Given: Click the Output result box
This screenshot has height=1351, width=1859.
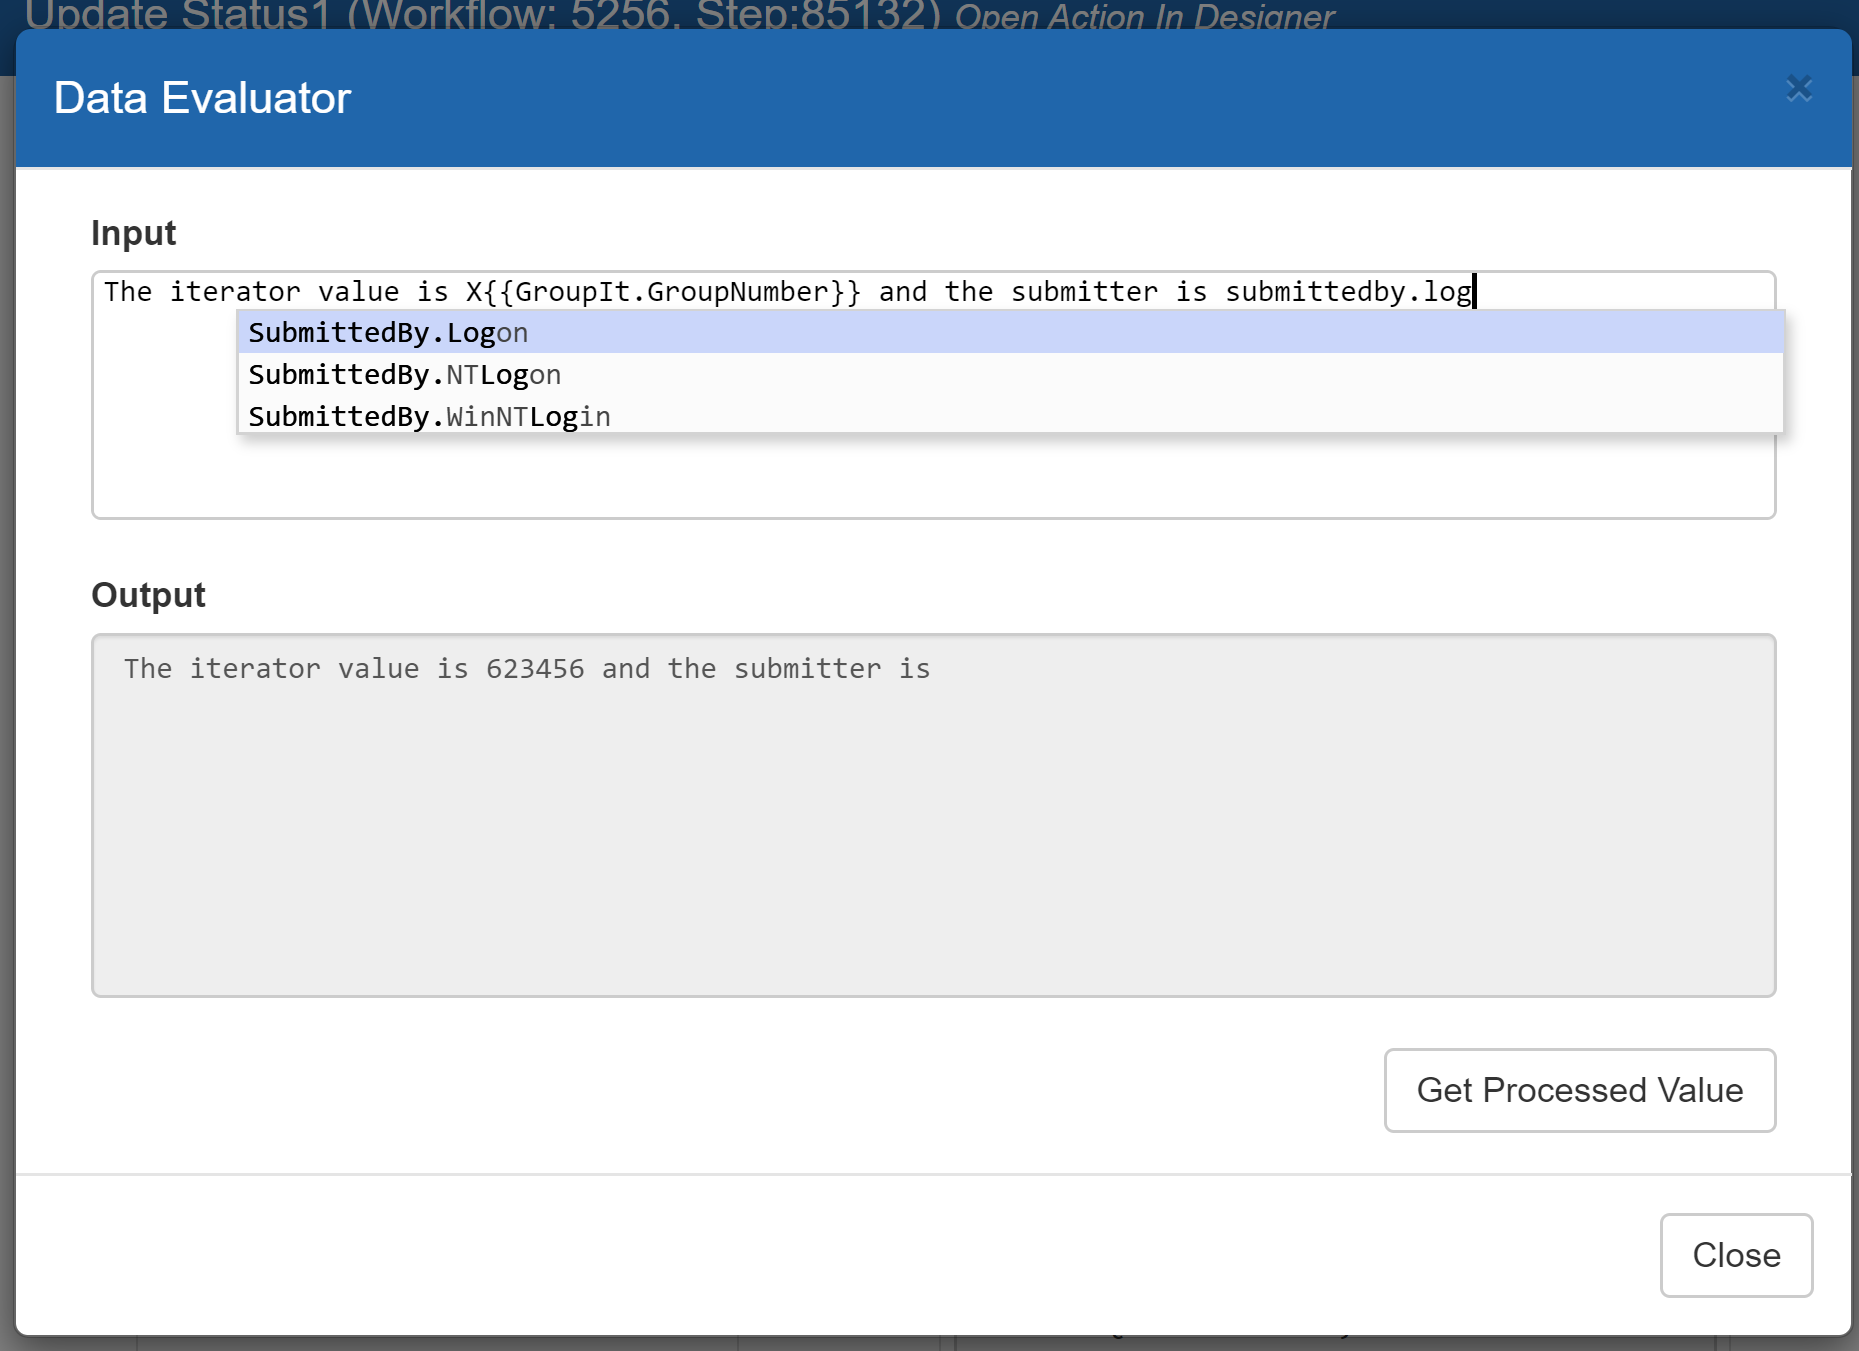Looking at the screenshot, I should click(933, 815).
